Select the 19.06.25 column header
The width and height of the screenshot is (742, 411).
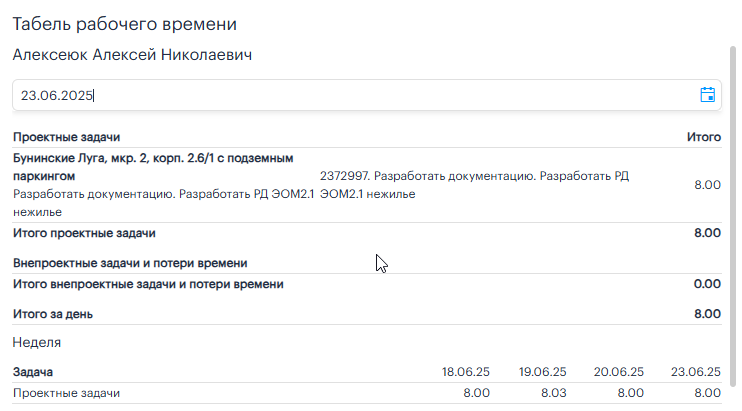(x=543, y=372)
